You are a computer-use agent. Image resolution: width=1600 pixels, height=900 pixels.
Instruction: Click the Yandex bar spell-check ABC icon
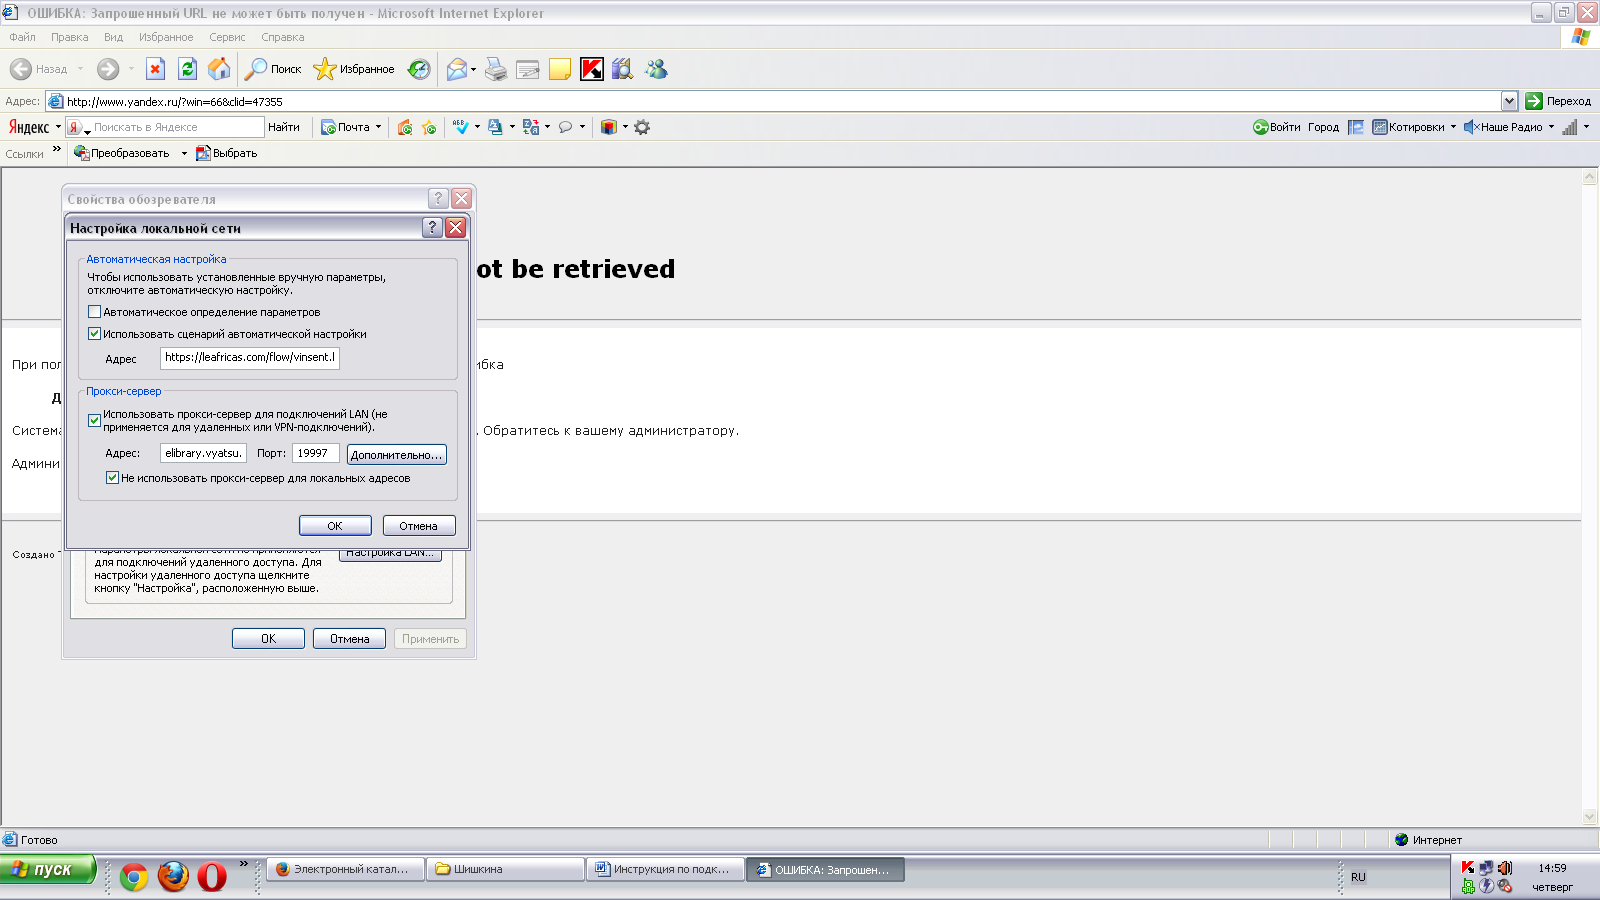[x=460, y=127]
